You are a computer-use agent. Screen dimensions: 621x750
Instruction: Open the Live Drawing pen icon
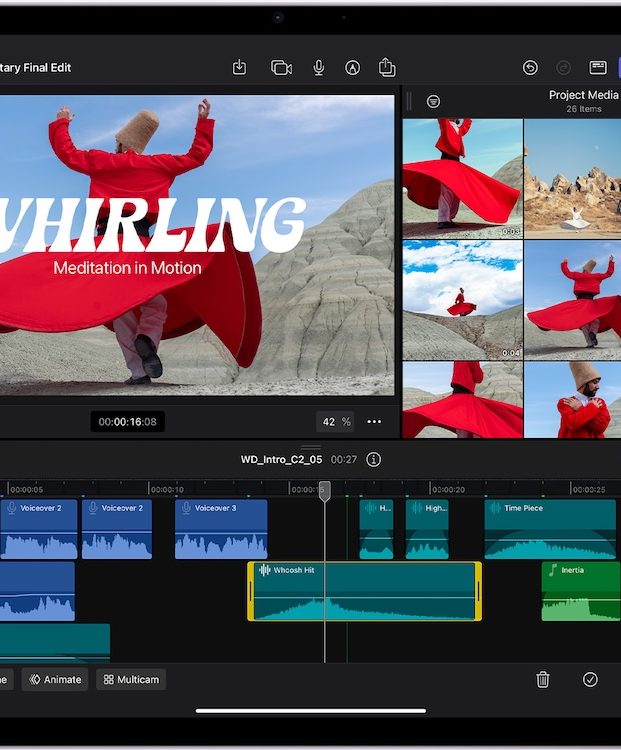click(352, 67)
